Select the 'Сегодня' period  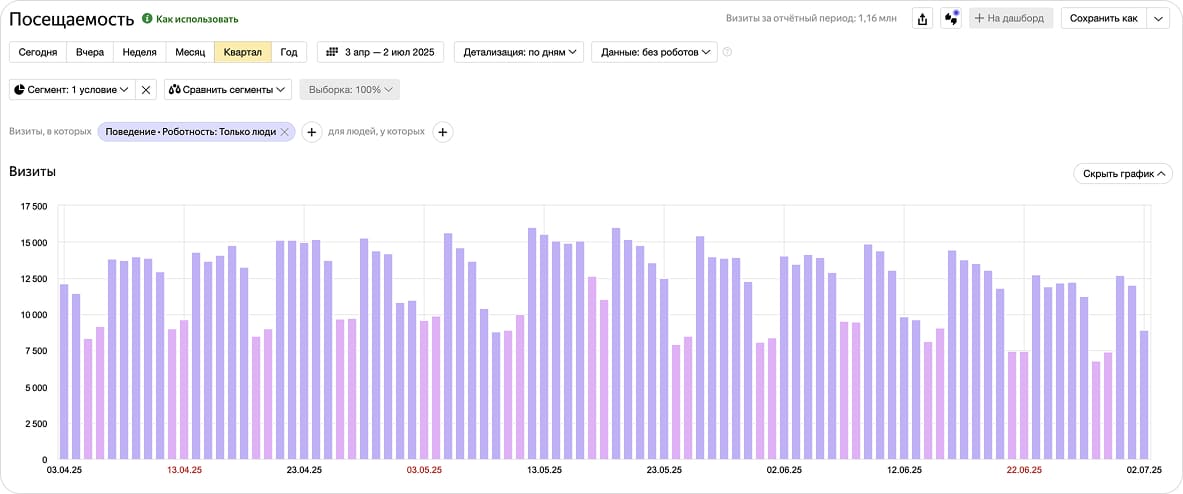tap(38, 52)
